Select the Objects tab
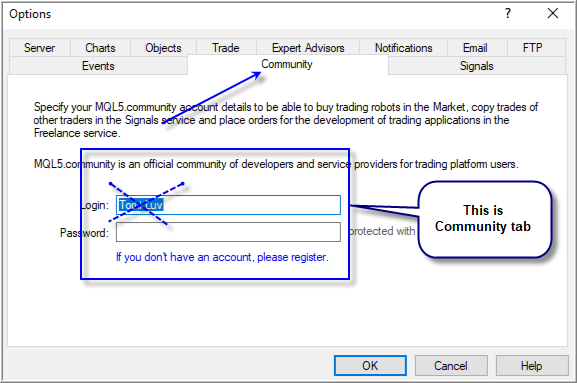The image size is (577, 383). 163,47
